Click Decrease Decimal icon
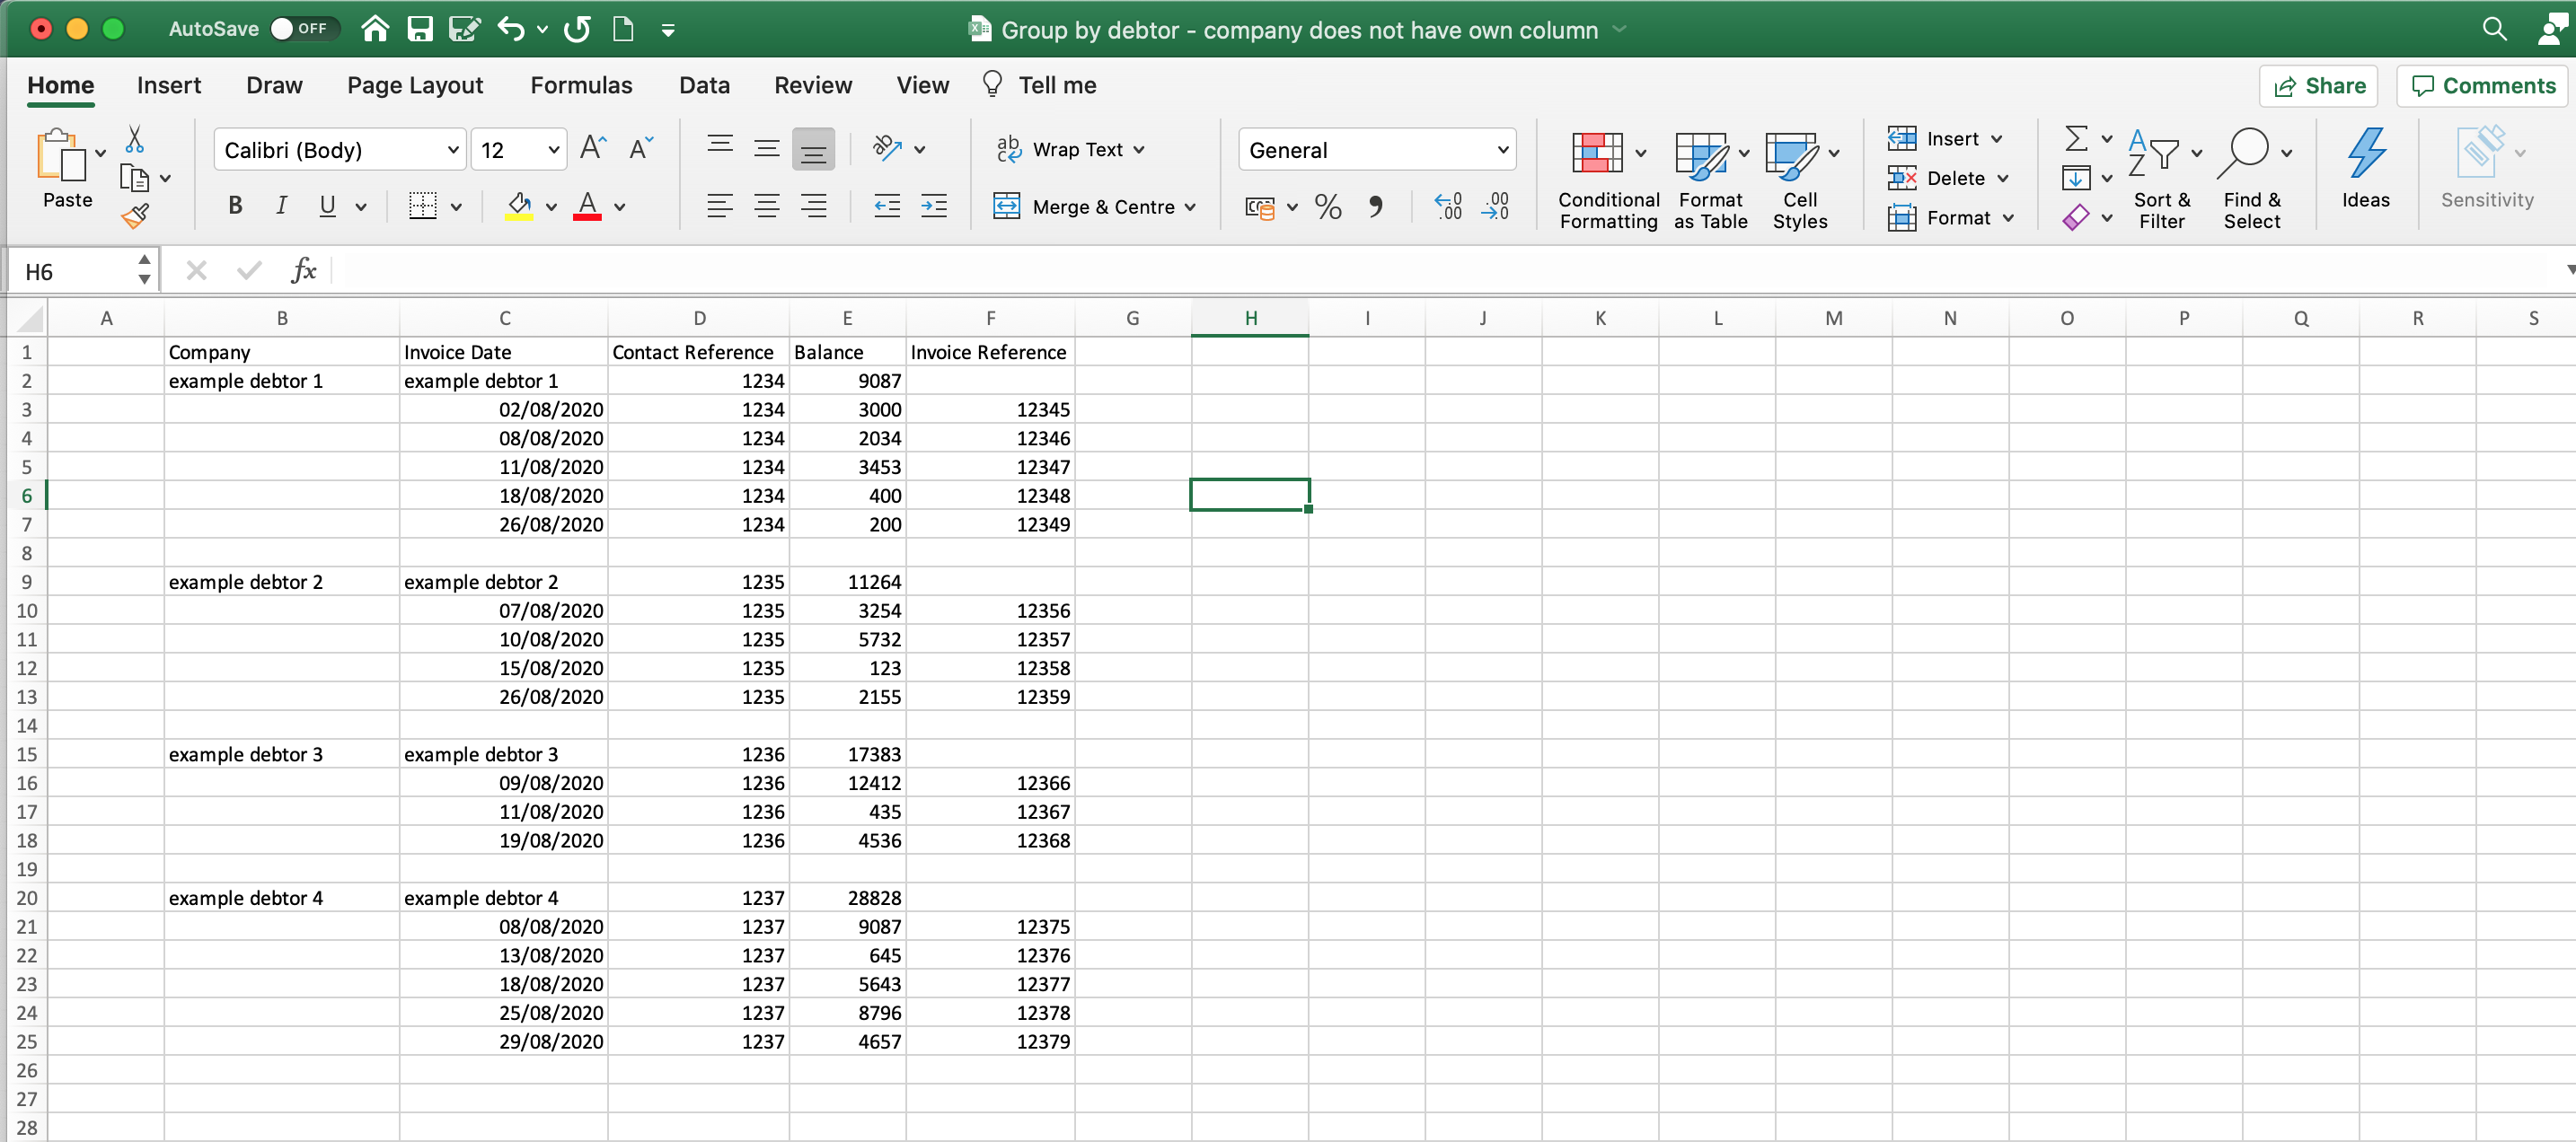Screen dimensions: 2576x1142 point(1496,206)
